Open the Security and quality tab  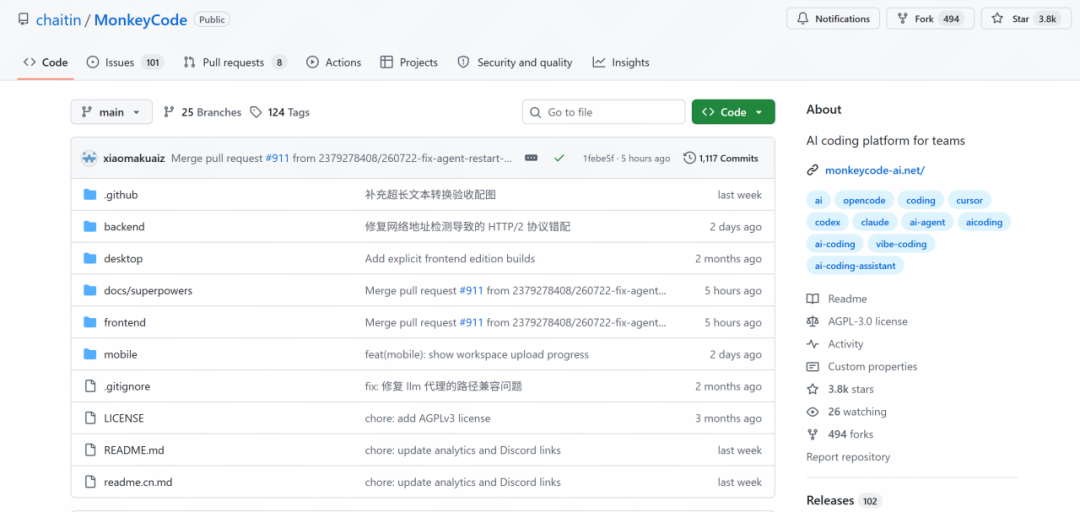click(515, 62)
